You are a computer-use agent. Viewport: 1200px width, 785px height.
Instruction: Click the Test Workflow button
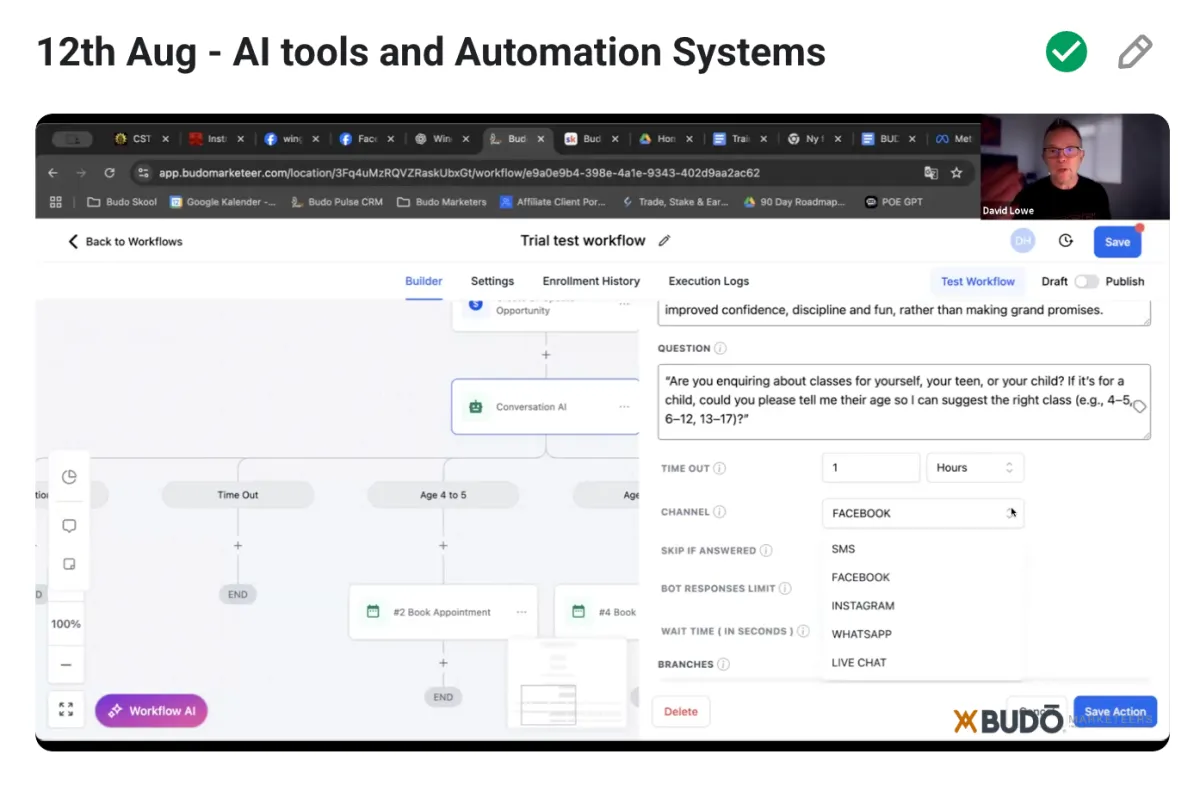(x=978, y=282)
